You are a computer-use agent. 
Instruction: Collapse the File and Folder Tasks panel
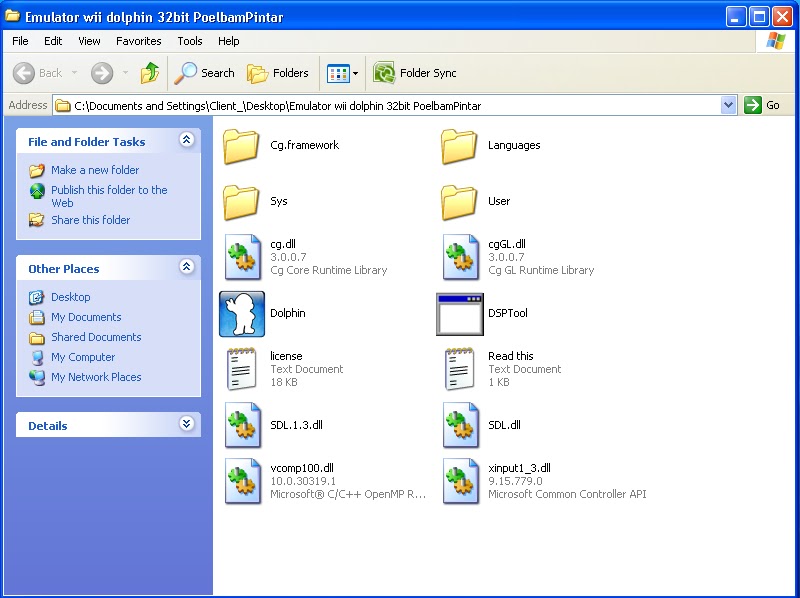187,141
